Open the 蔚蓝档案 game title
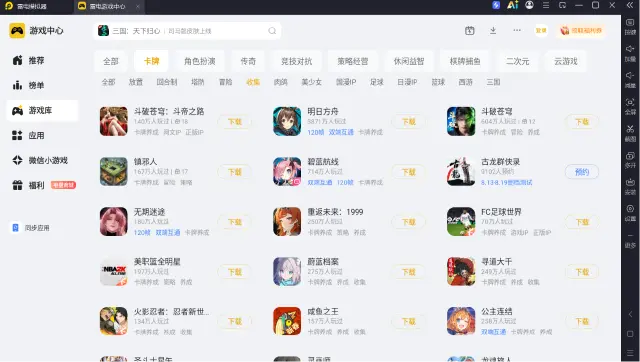This screenshot has width=640, height=362. click(x=323, y=262)
